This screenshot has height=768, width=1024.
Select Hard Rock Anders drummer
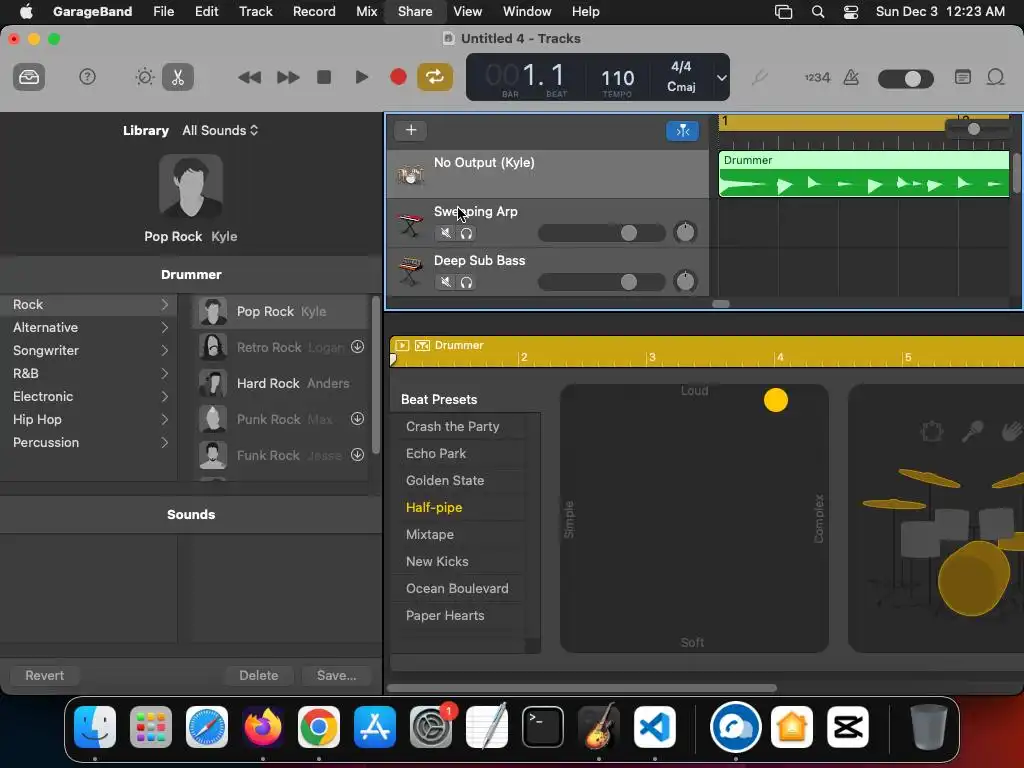tap(280, 383)
